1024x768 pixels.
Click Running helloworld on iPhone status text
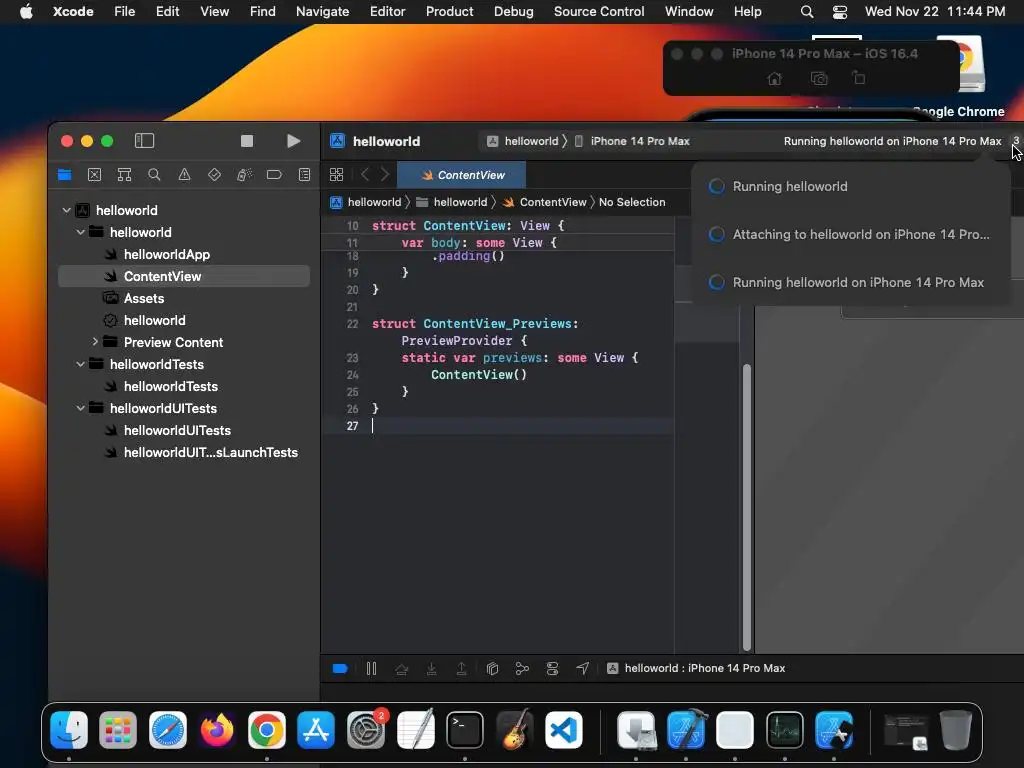pos(892,141)
